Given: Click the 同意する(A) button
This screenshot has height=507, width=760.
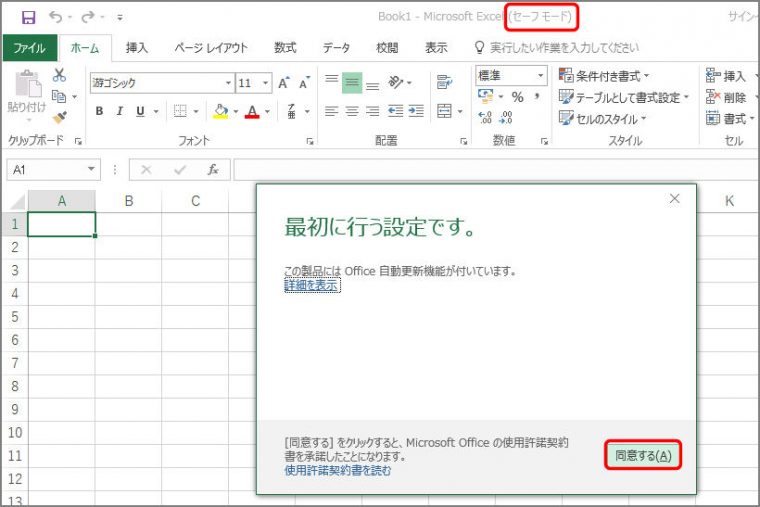Looking at the screenshot, I should [x=643, y=455].
